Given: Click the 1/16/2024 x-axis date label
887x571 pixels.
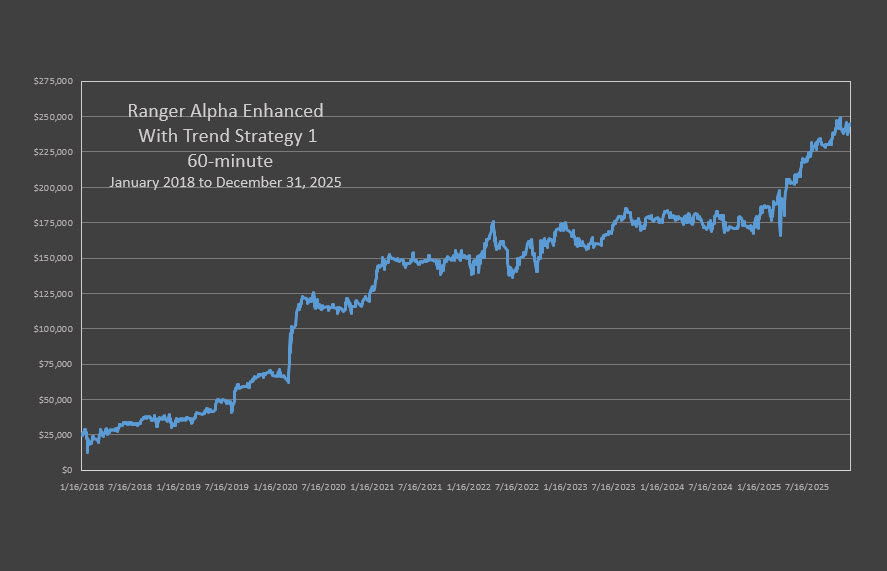Looking at the screenshot, I should click(661, 487).
